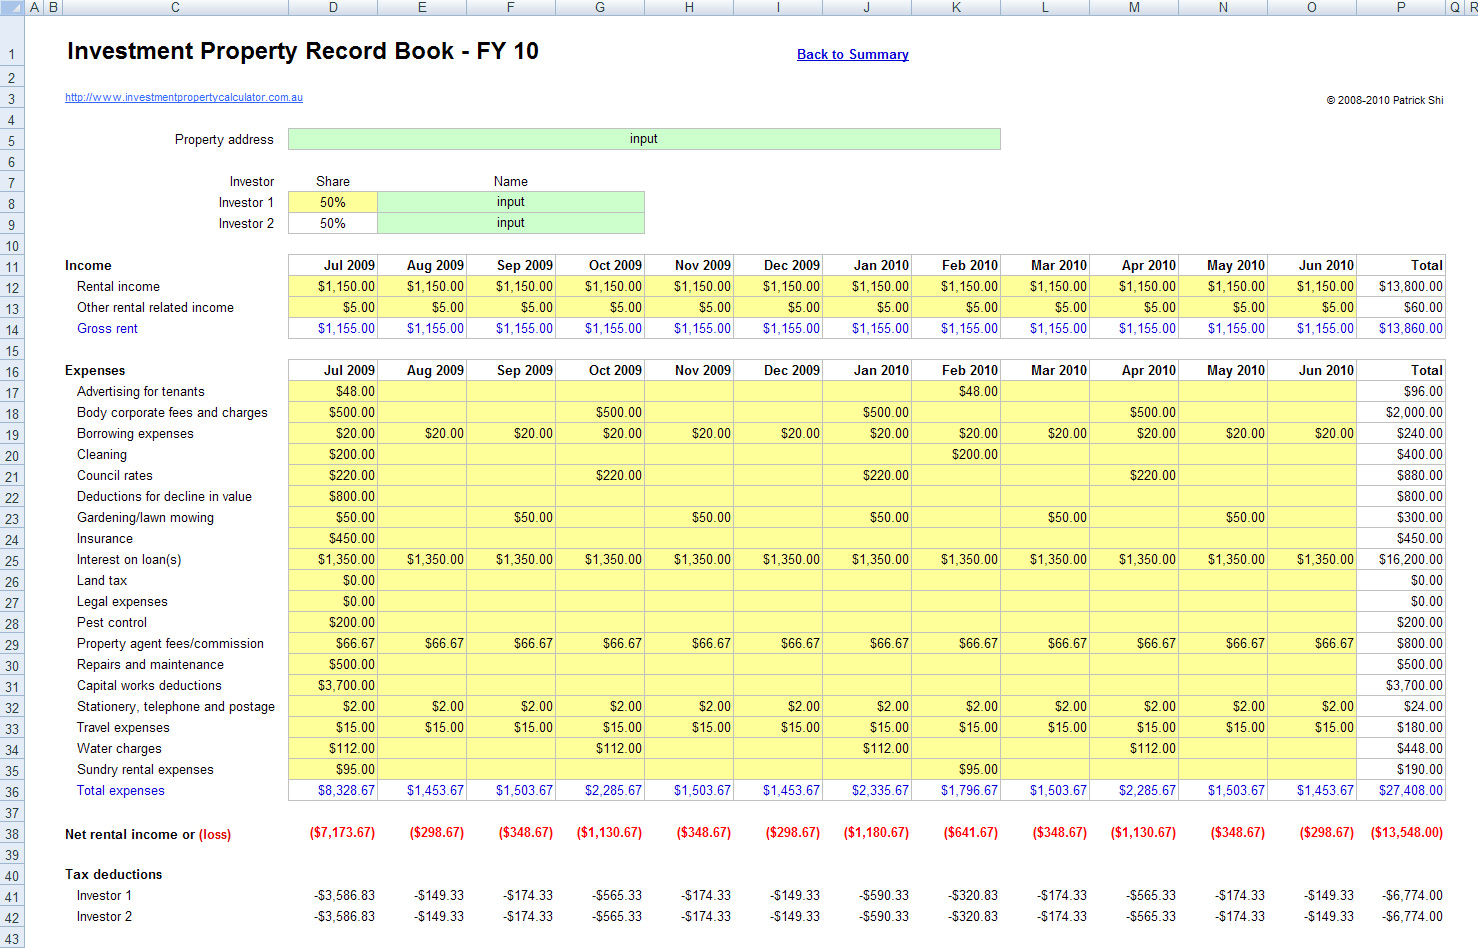Select the Capital works deductions cell $3,700.00
Screen dimensions: 1478x948
pos(332,685)
